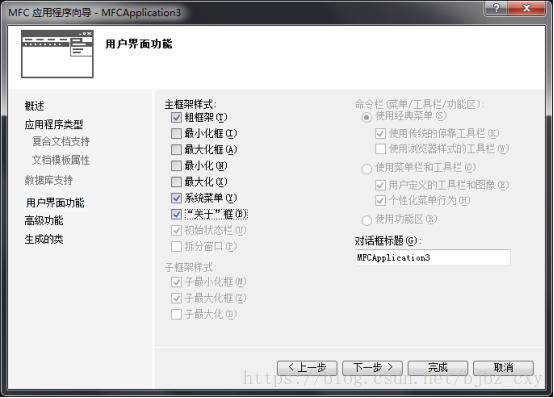The width and height of the screenshot is (554, 398).
Task: Toggle the 粗框架 checkbox
Action: 176,117
